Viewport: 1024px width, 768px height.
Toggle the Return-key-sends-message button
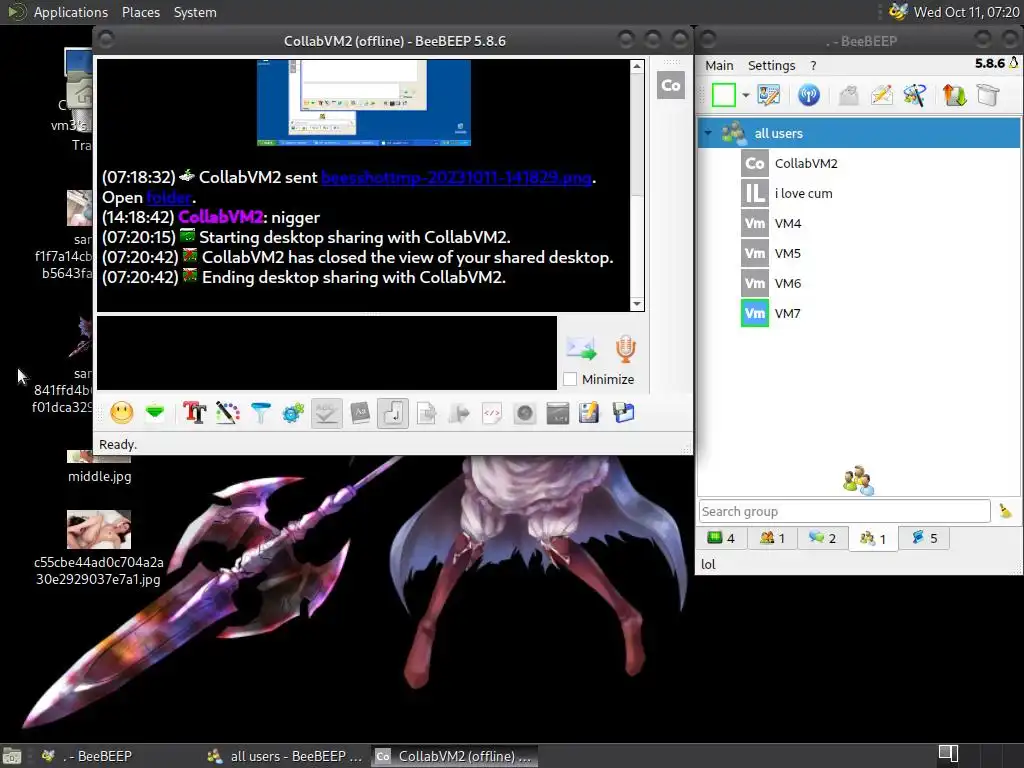[393, 413]
